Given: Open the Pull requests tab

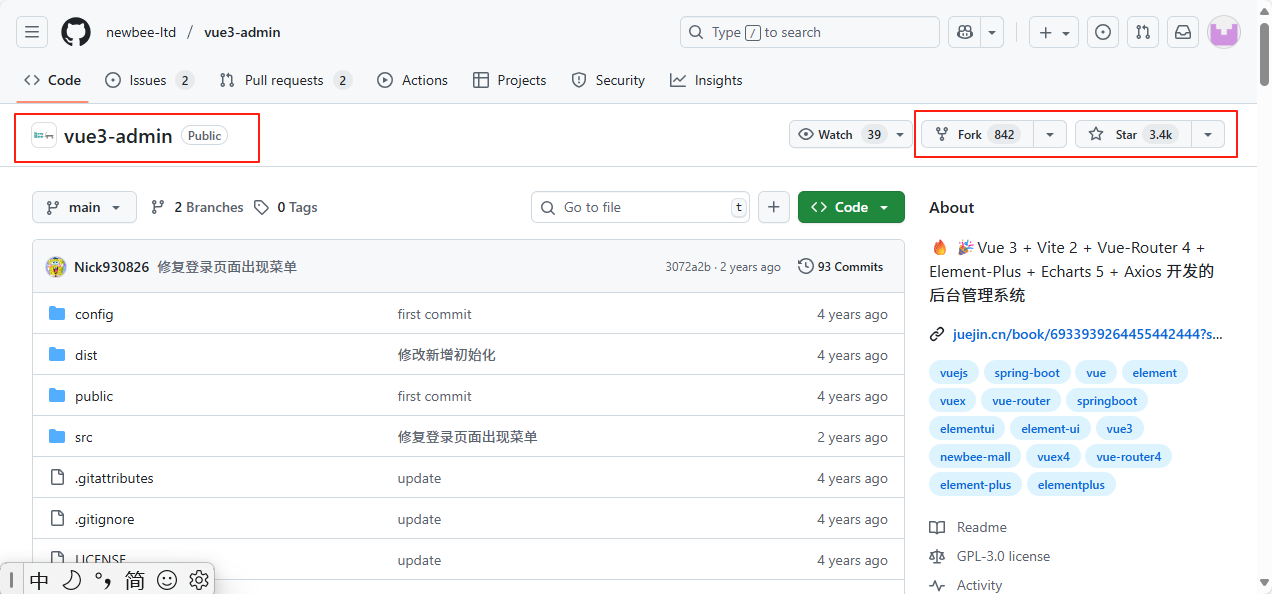Looking at the screenshot, I should pos(285,80).
